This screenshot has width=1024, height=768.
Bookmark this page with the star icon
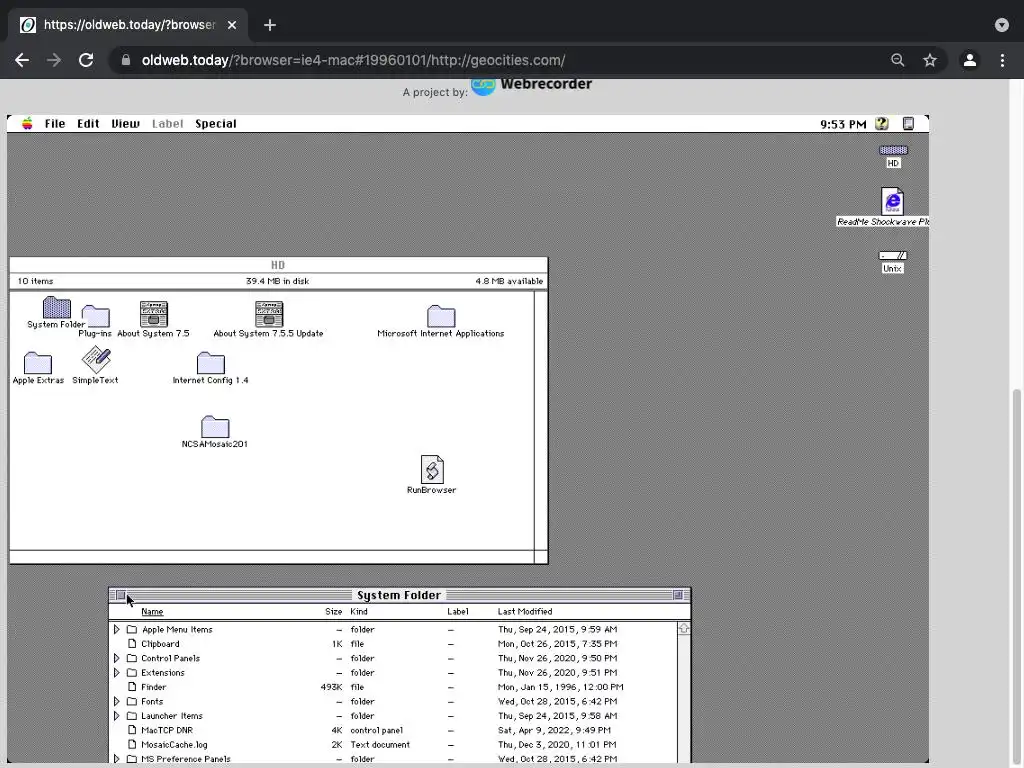tap(930, 60)
